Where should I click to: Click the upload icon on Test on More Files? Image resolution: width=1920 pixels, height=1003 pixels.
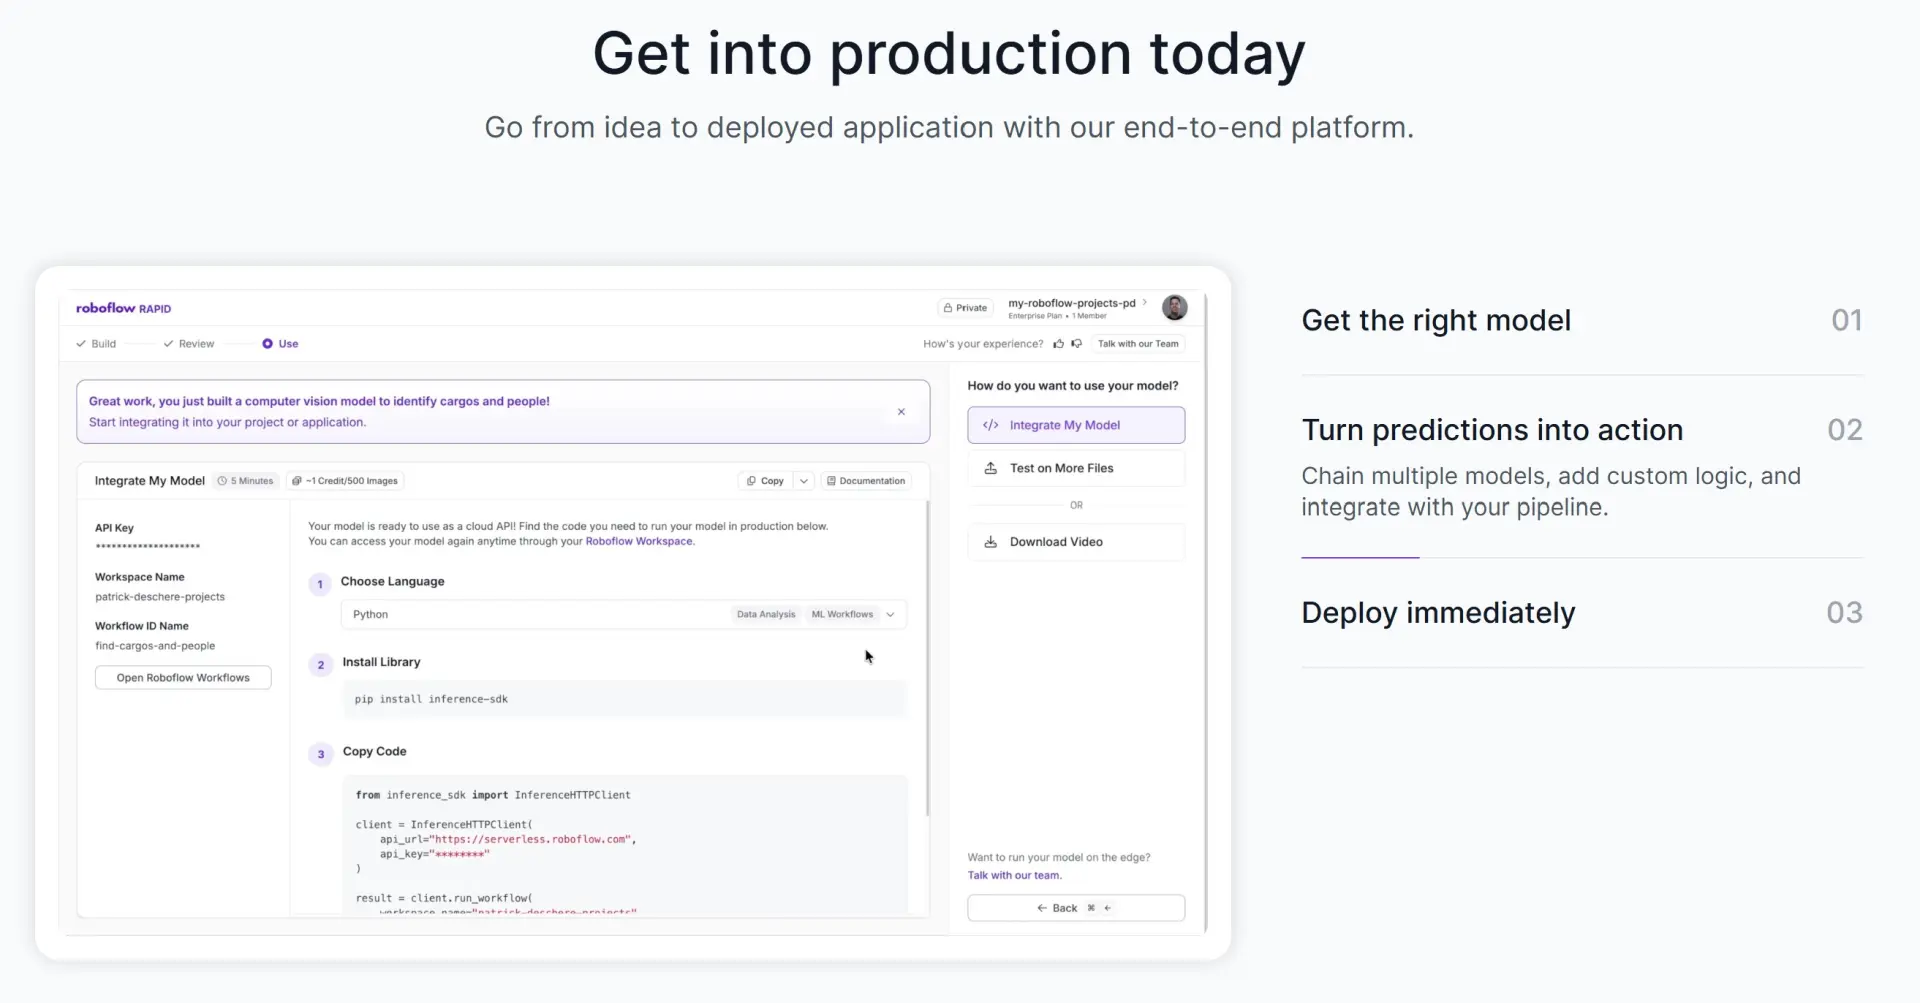tap(991, 468)
